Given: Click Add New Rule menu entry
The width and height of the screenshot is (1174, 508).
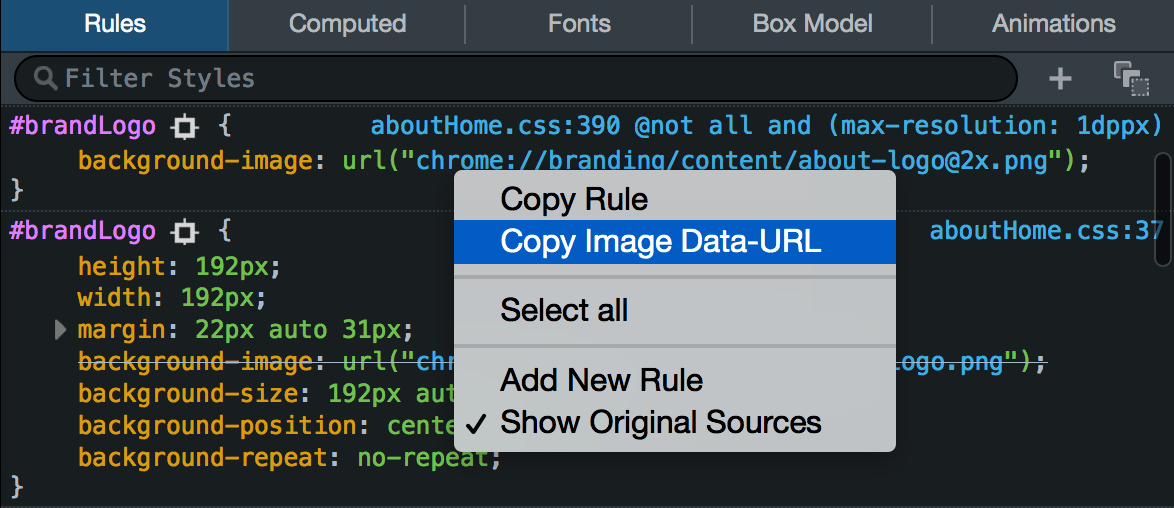Looking at the screenshot, I should (601, 380).
